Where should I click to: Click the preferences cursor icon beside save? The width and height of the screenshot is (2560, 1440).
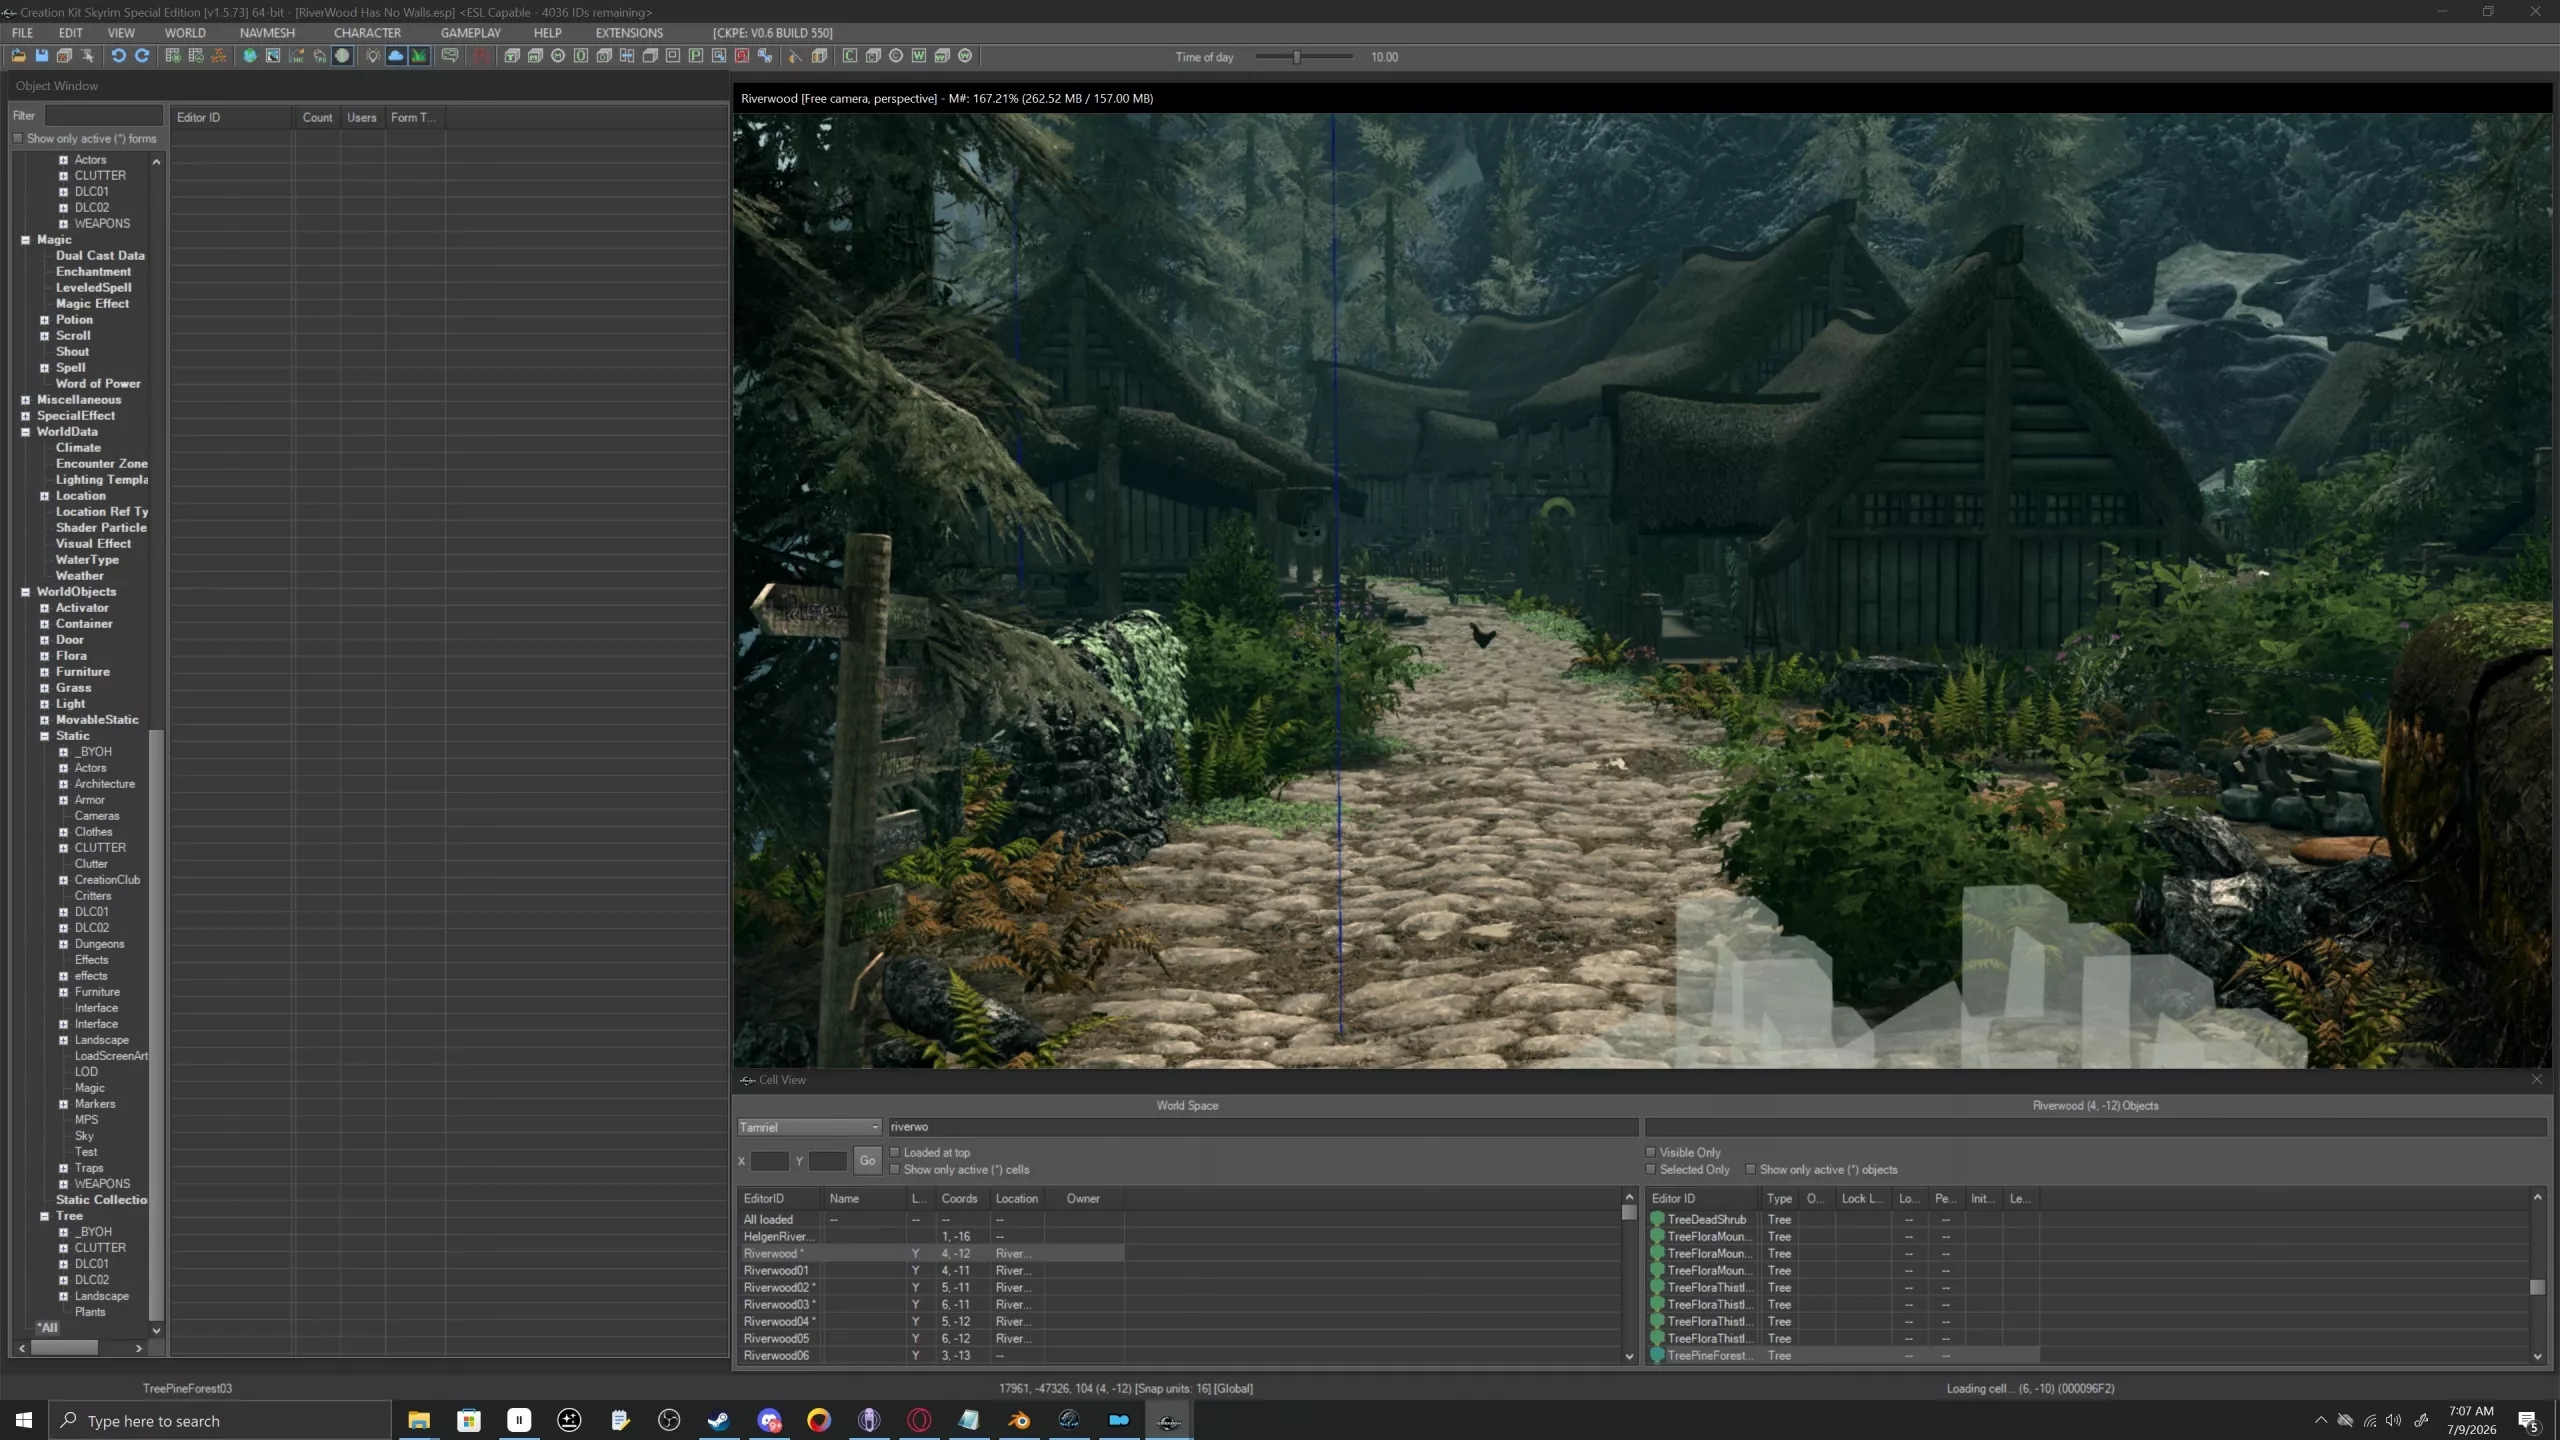click(x=87, y=56)
